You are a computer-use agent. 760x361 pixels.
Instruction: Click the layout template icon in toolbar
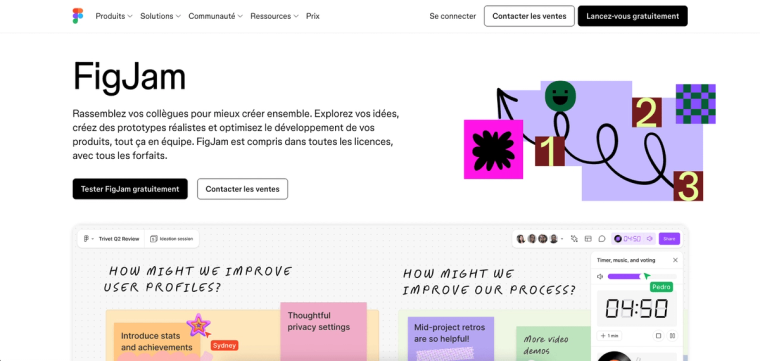click(x=588, y=238)
